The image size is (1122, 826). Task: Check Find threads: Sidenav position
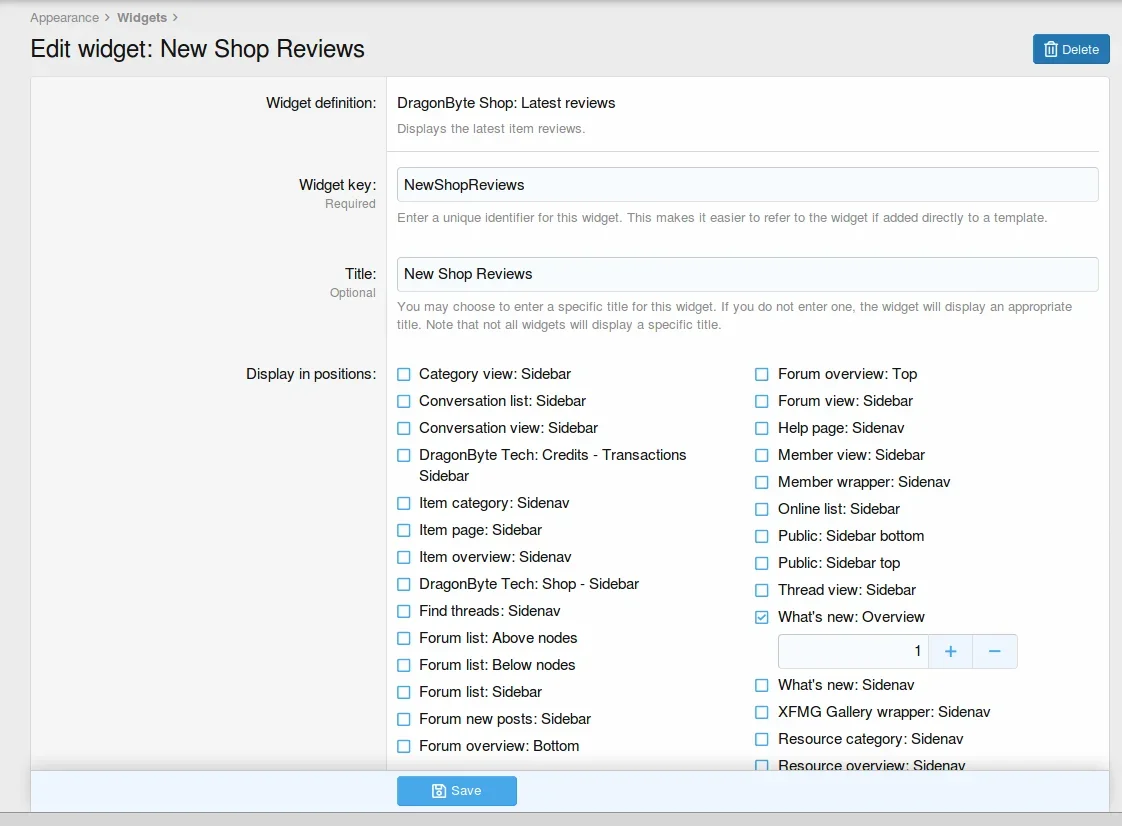[404, 611]
